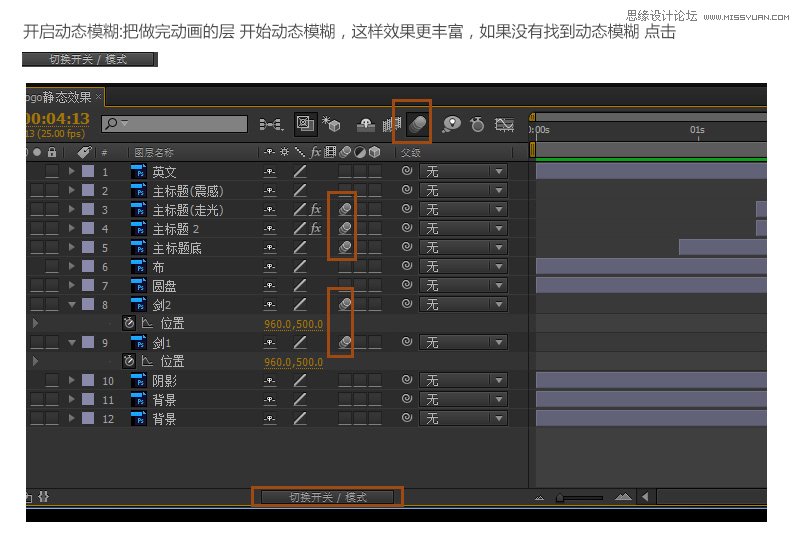This screenshot has width=800, height=536.
Task: Click the zoom in mountain icon
Action: (623, 497)
